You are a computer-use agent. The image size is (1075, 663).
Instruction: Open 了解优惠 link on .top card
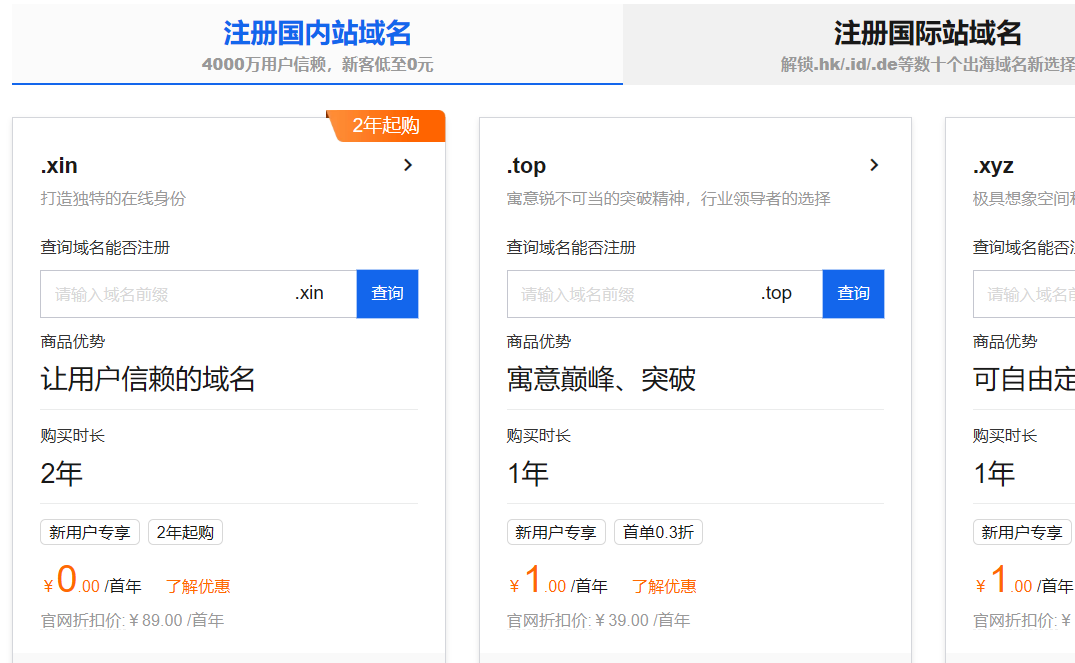tap(664, 586)
